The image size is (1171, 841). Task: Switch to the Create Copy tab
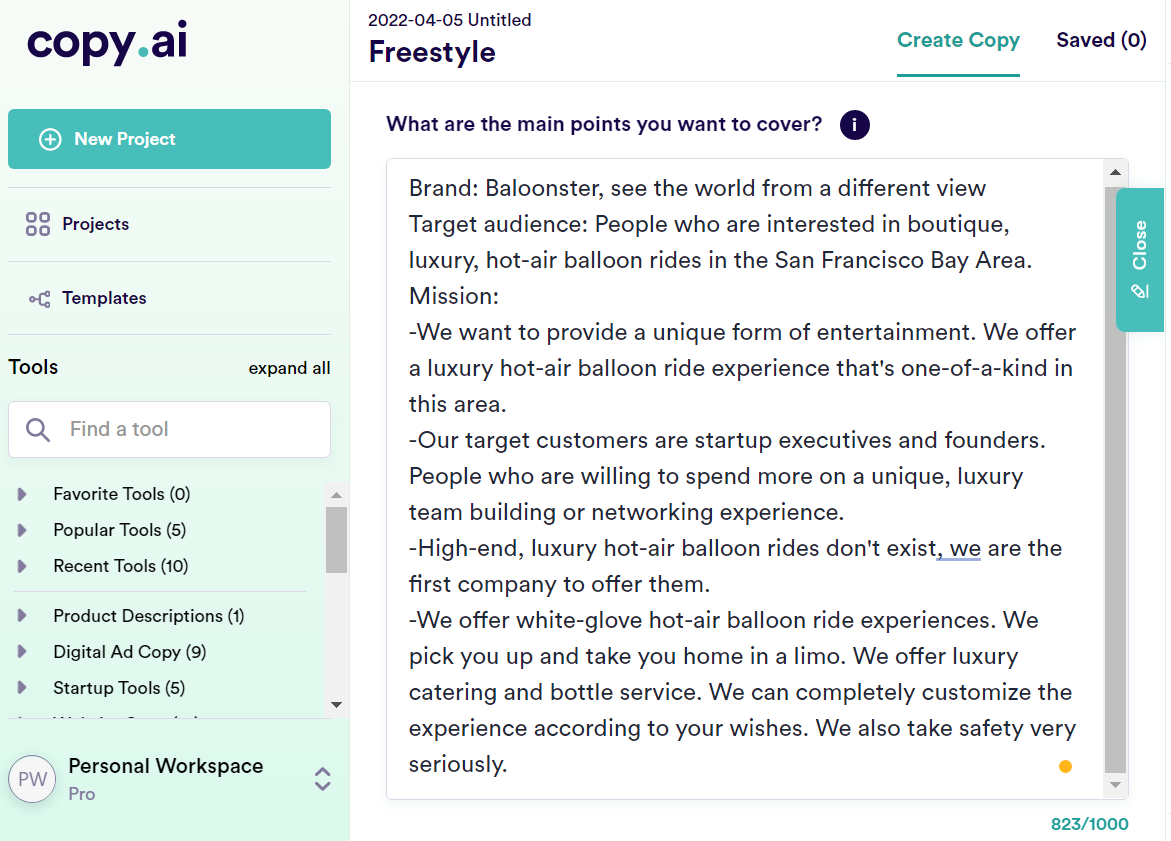958,40
